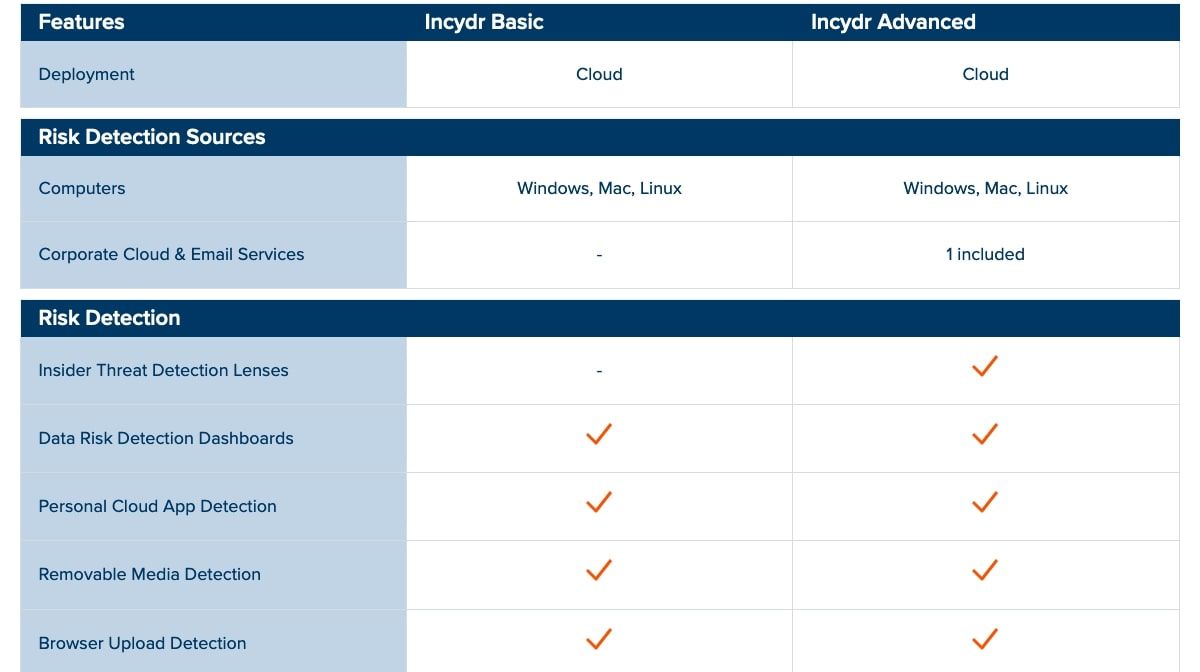1200x672 pixels.
Task: Click the '1 included' cell under Incydr Advanced
Action: (x=985, y=254)
